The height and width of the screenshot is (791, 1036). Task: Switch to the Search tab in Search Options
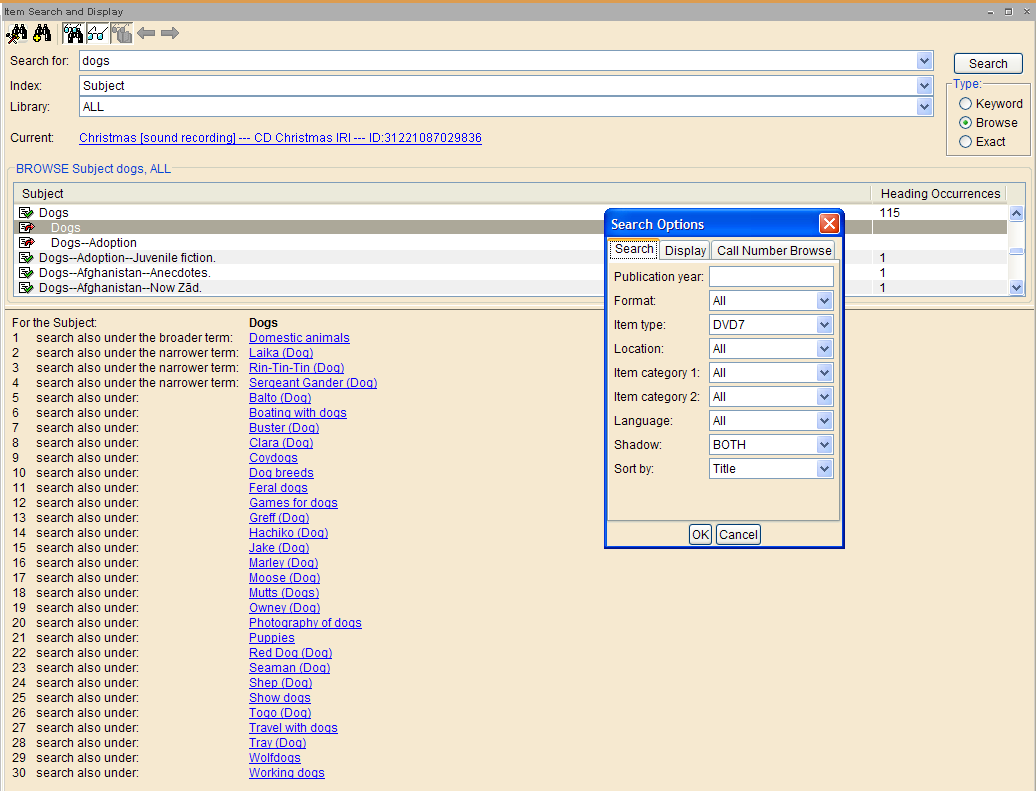(634, 249)
